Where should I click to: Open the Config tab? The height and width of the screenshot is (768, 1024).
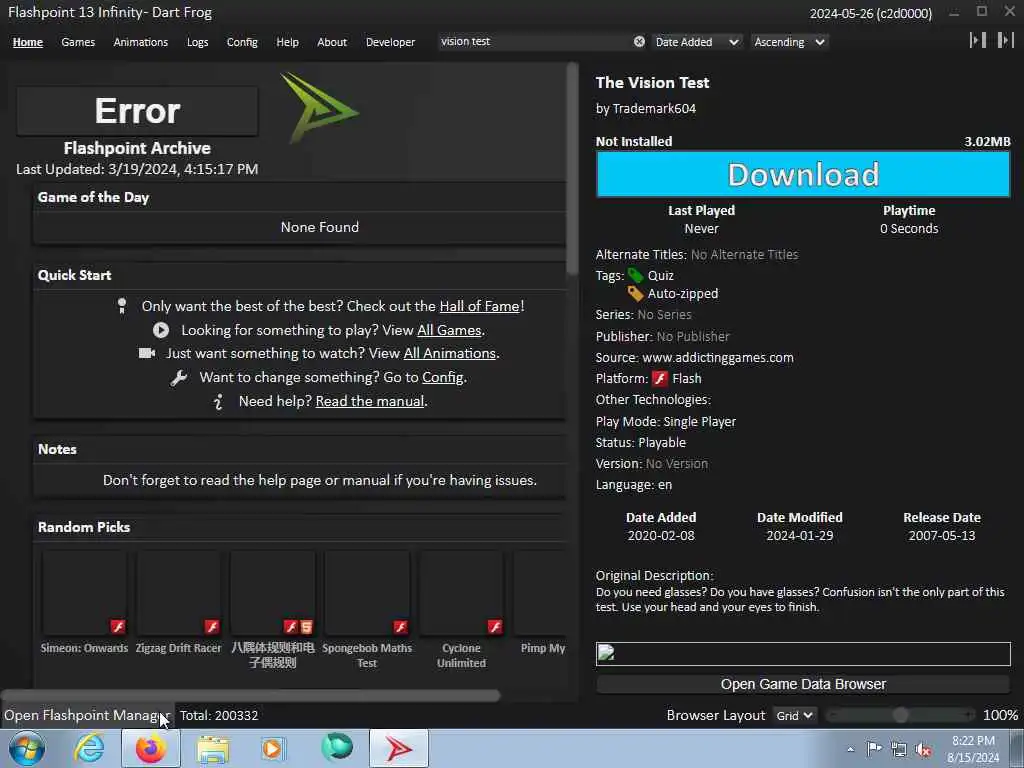[242, 42]
